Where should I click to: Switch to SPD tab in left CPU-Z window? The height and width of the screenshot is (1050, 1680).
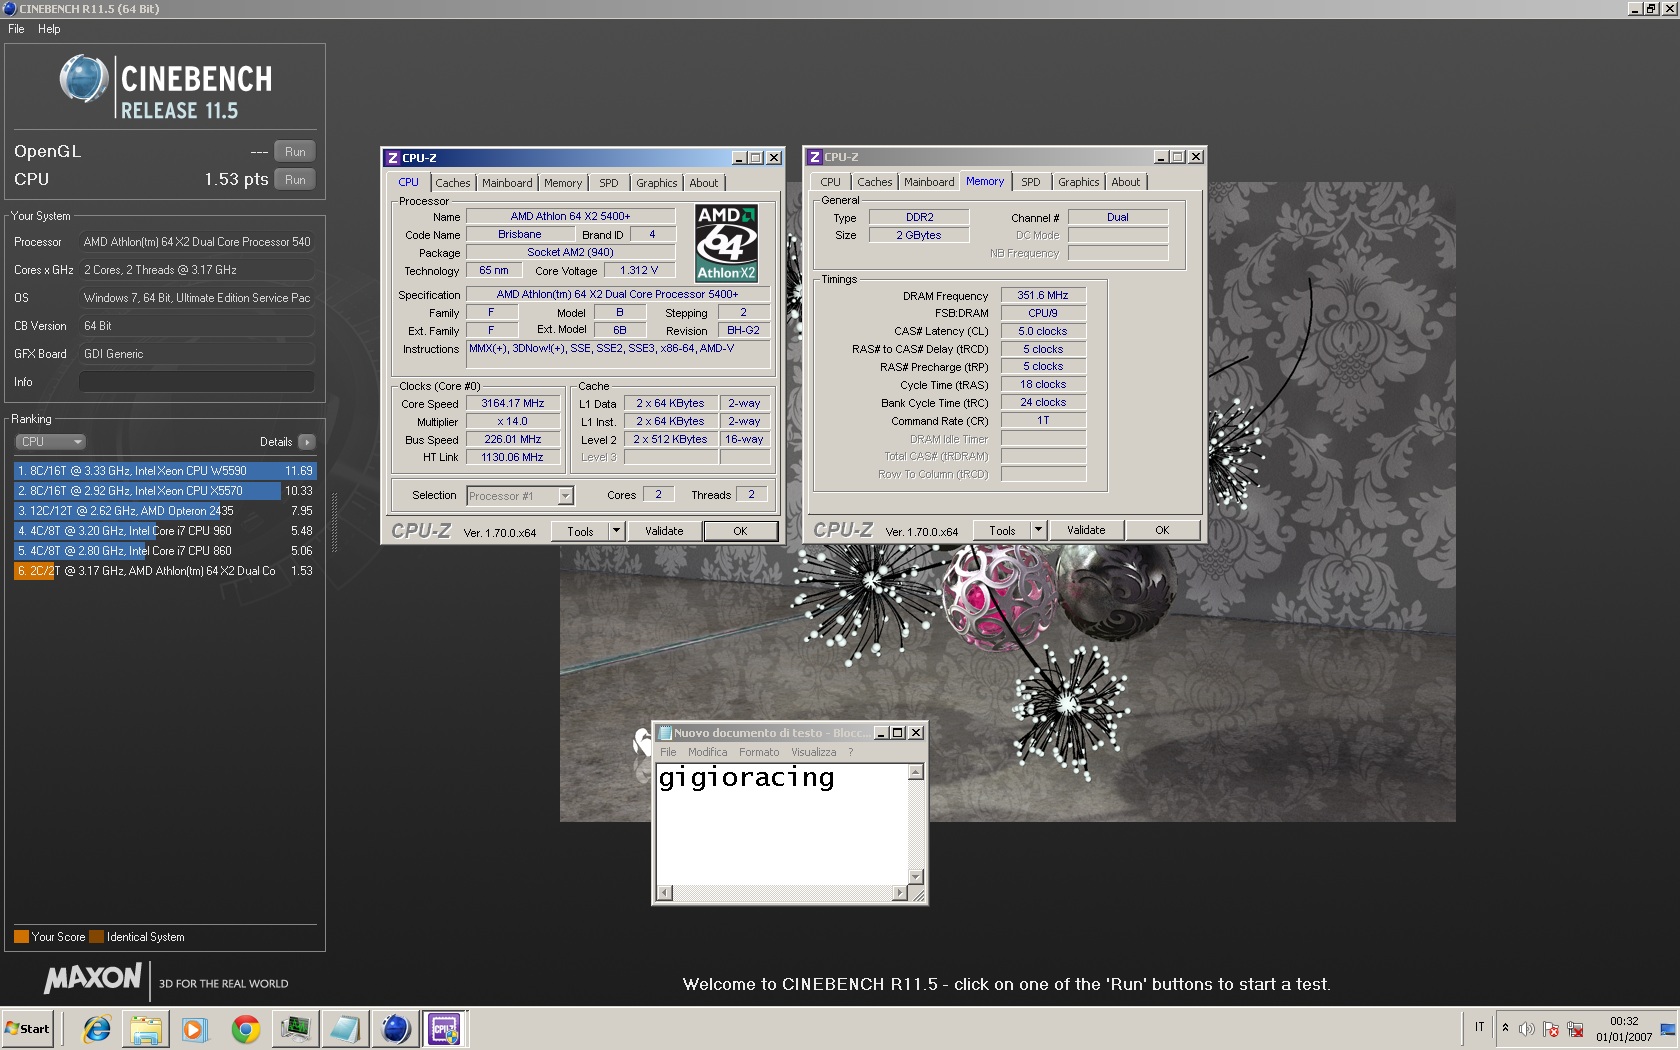pos(609,183)
